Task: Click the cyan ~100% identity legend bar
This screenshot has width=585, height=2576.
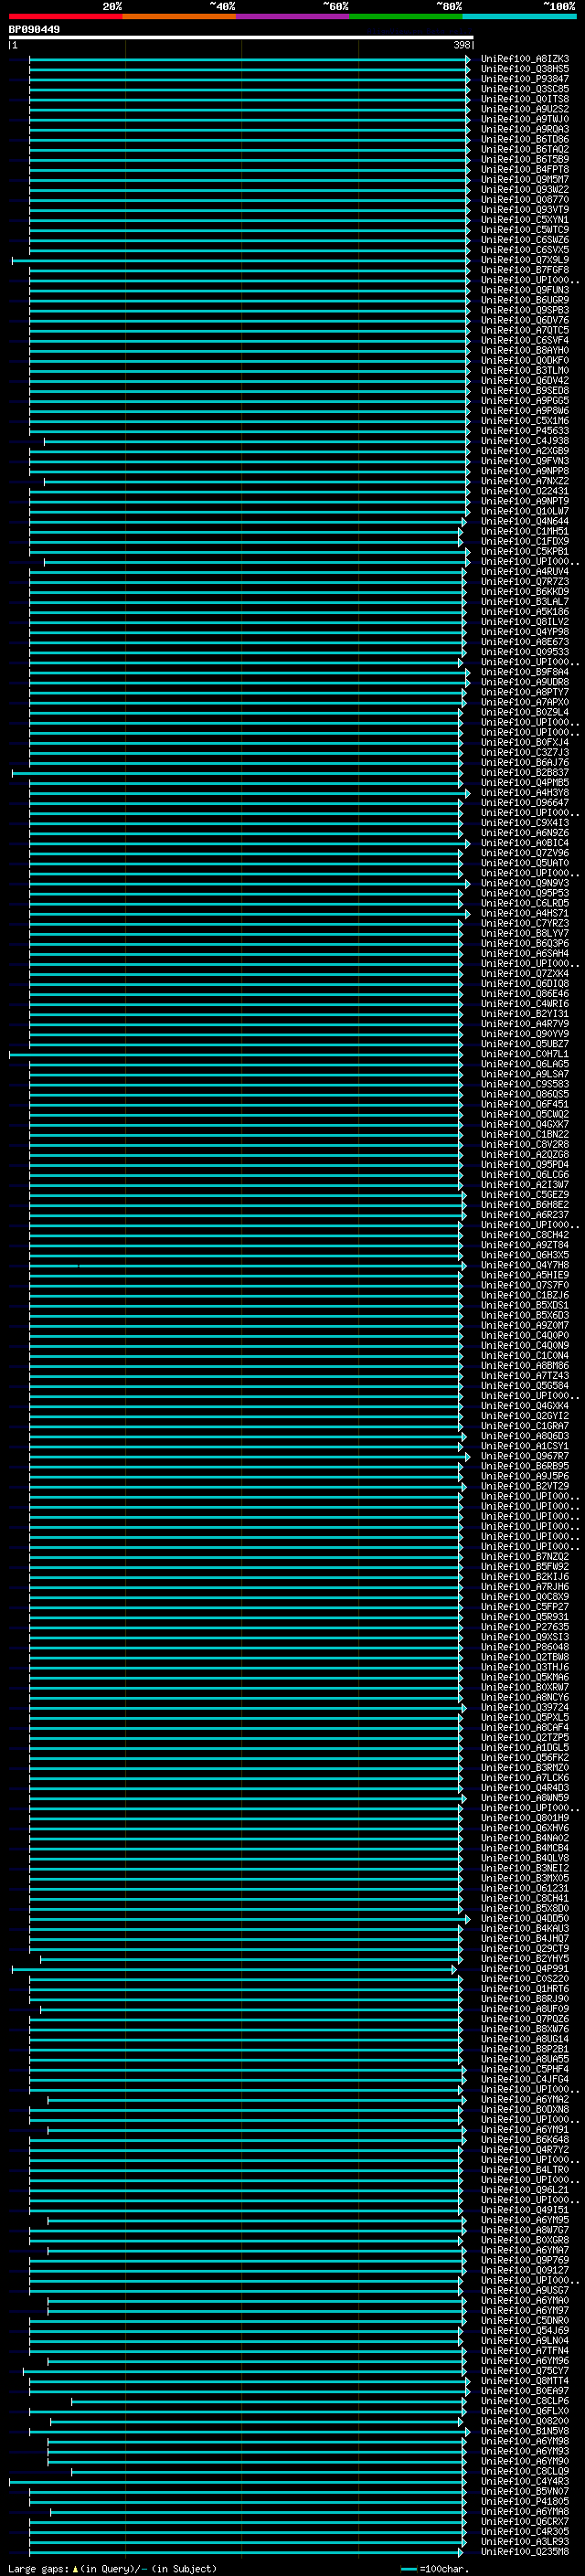Action: (519, 16)
